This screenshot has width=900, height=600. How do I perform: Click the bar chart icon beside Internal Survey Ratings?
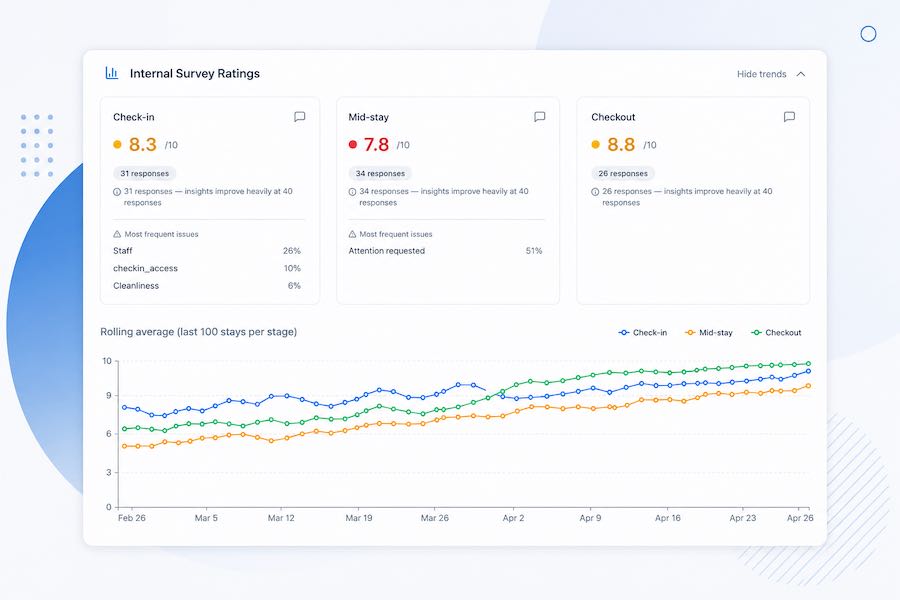[112, 73]
